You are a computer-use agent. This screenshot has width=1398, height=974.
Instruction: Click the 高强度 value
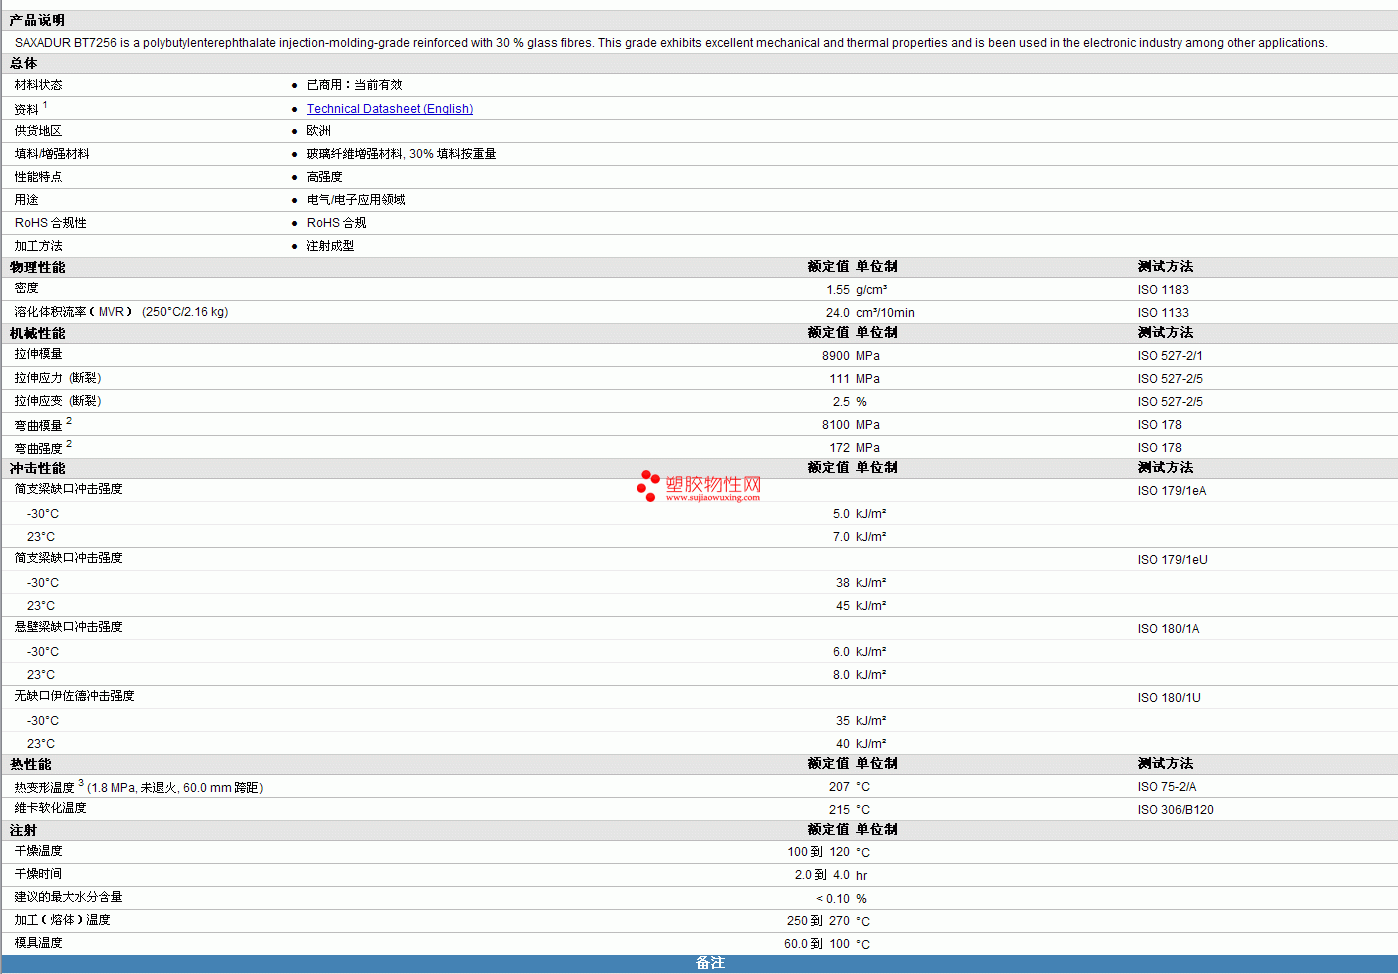click(x=324, y=177)
